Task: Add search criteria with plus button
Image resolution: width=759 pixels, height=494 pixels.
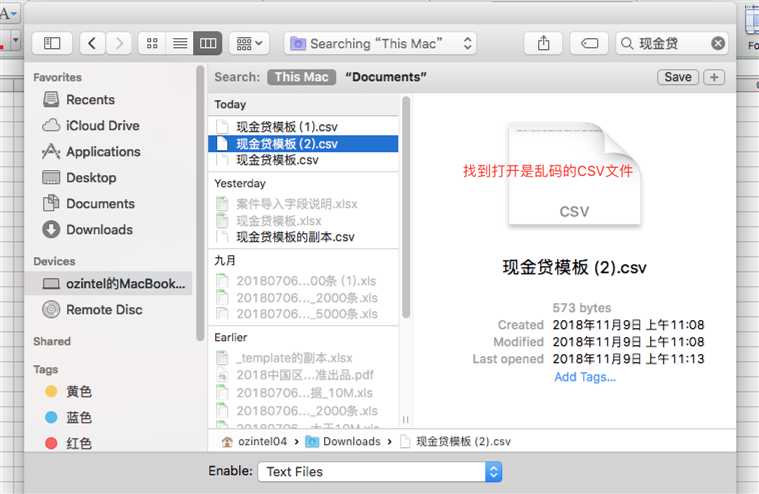Action: point(714,77)
